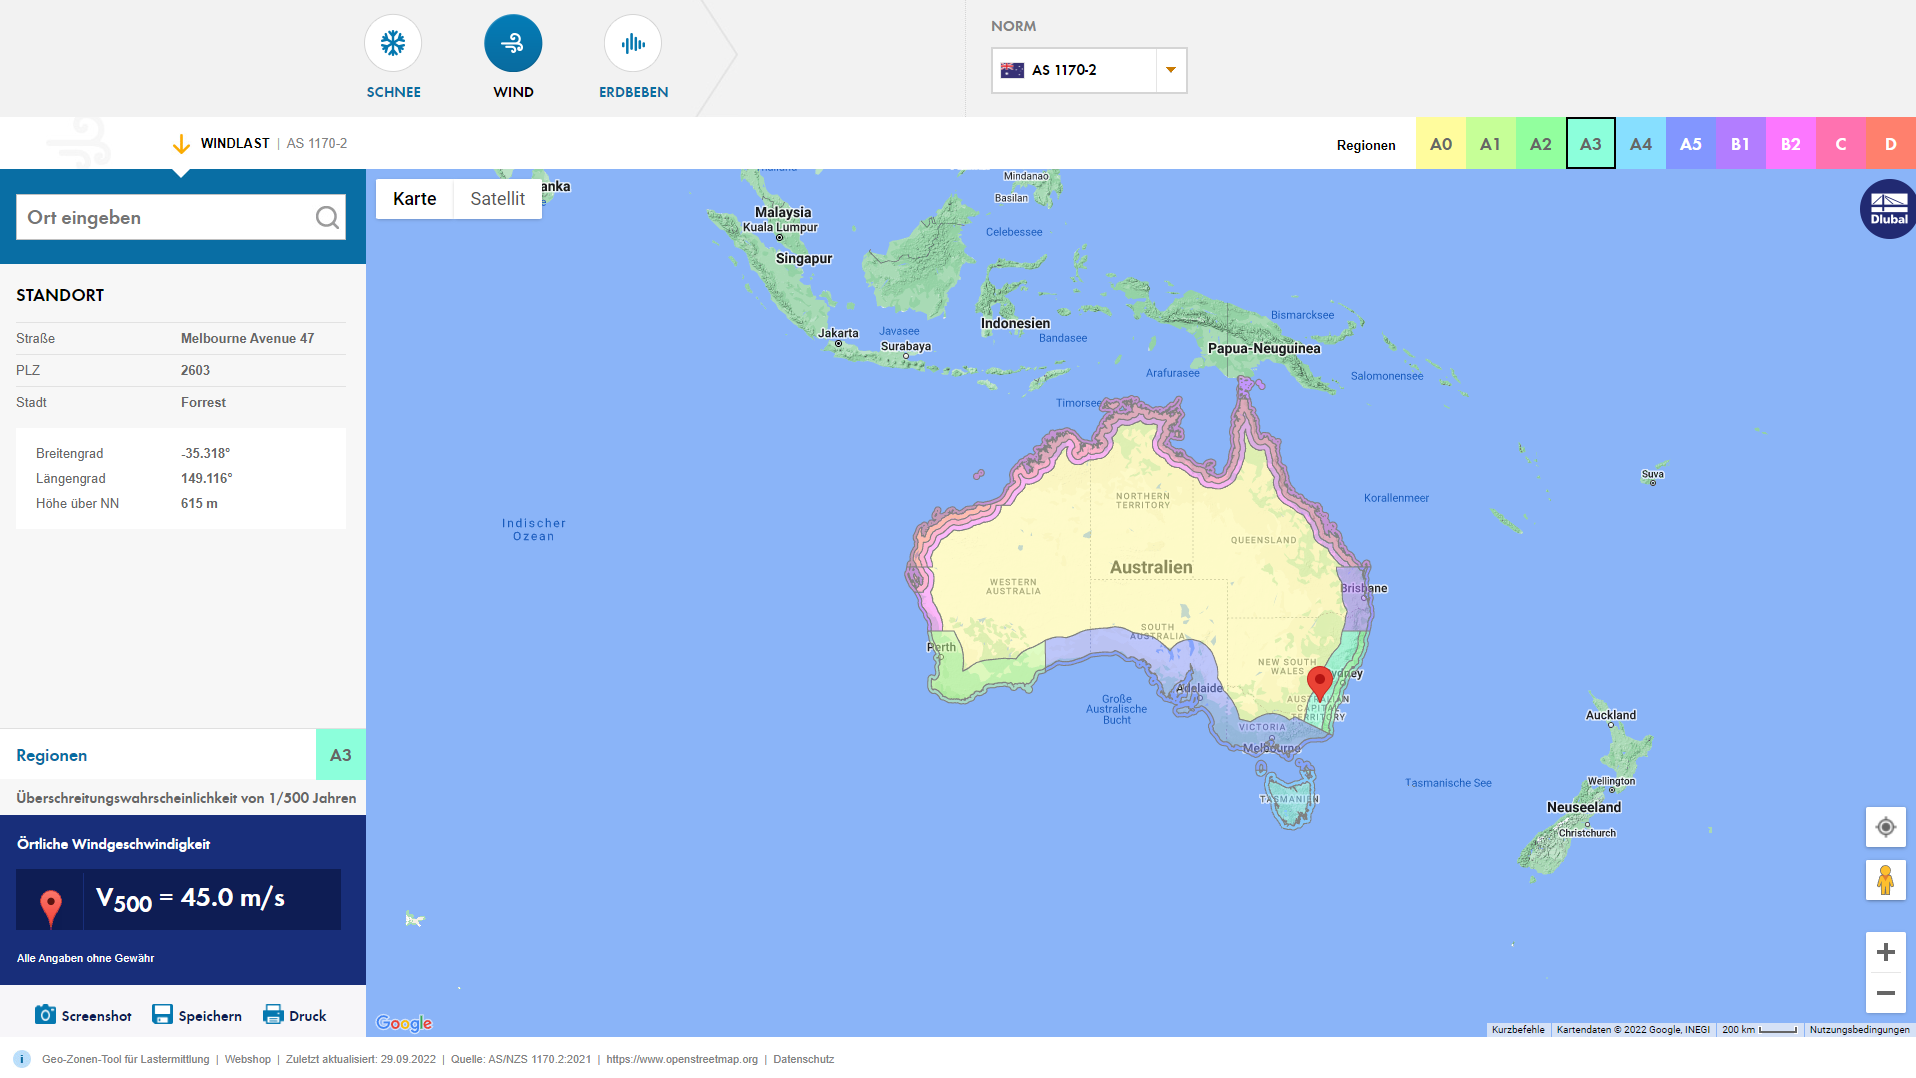1916x1078 pixels.
Task: Click the Screenshot camera icon
Action: pos(44,1014)
